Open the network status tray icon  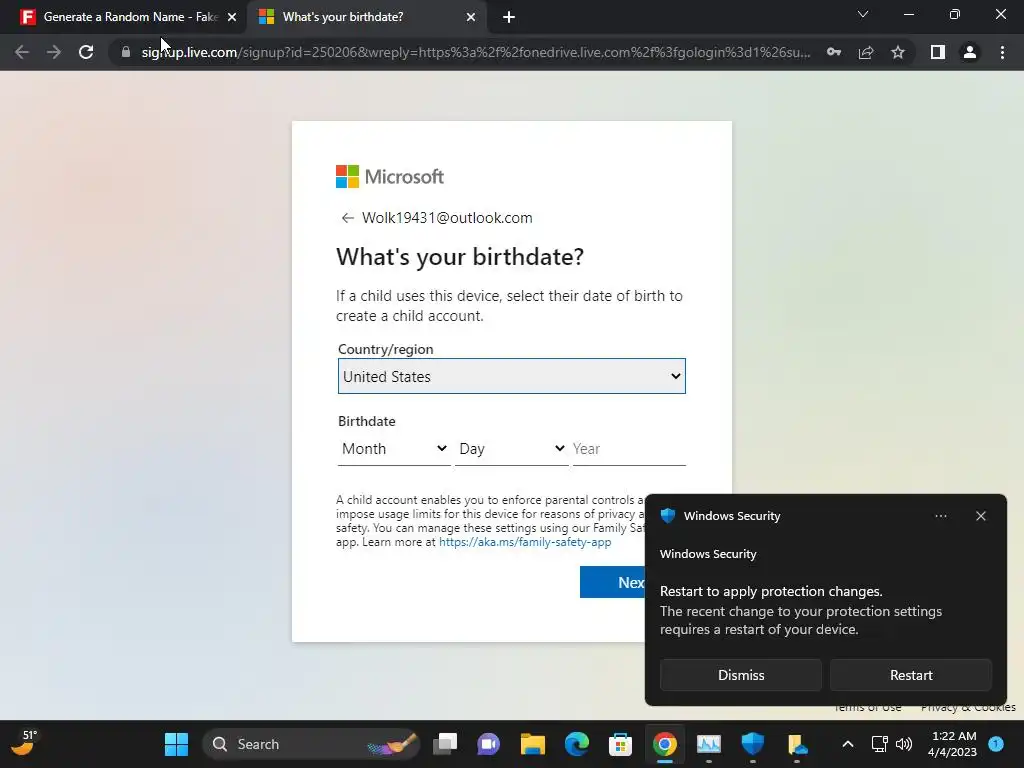coord(879,744)
